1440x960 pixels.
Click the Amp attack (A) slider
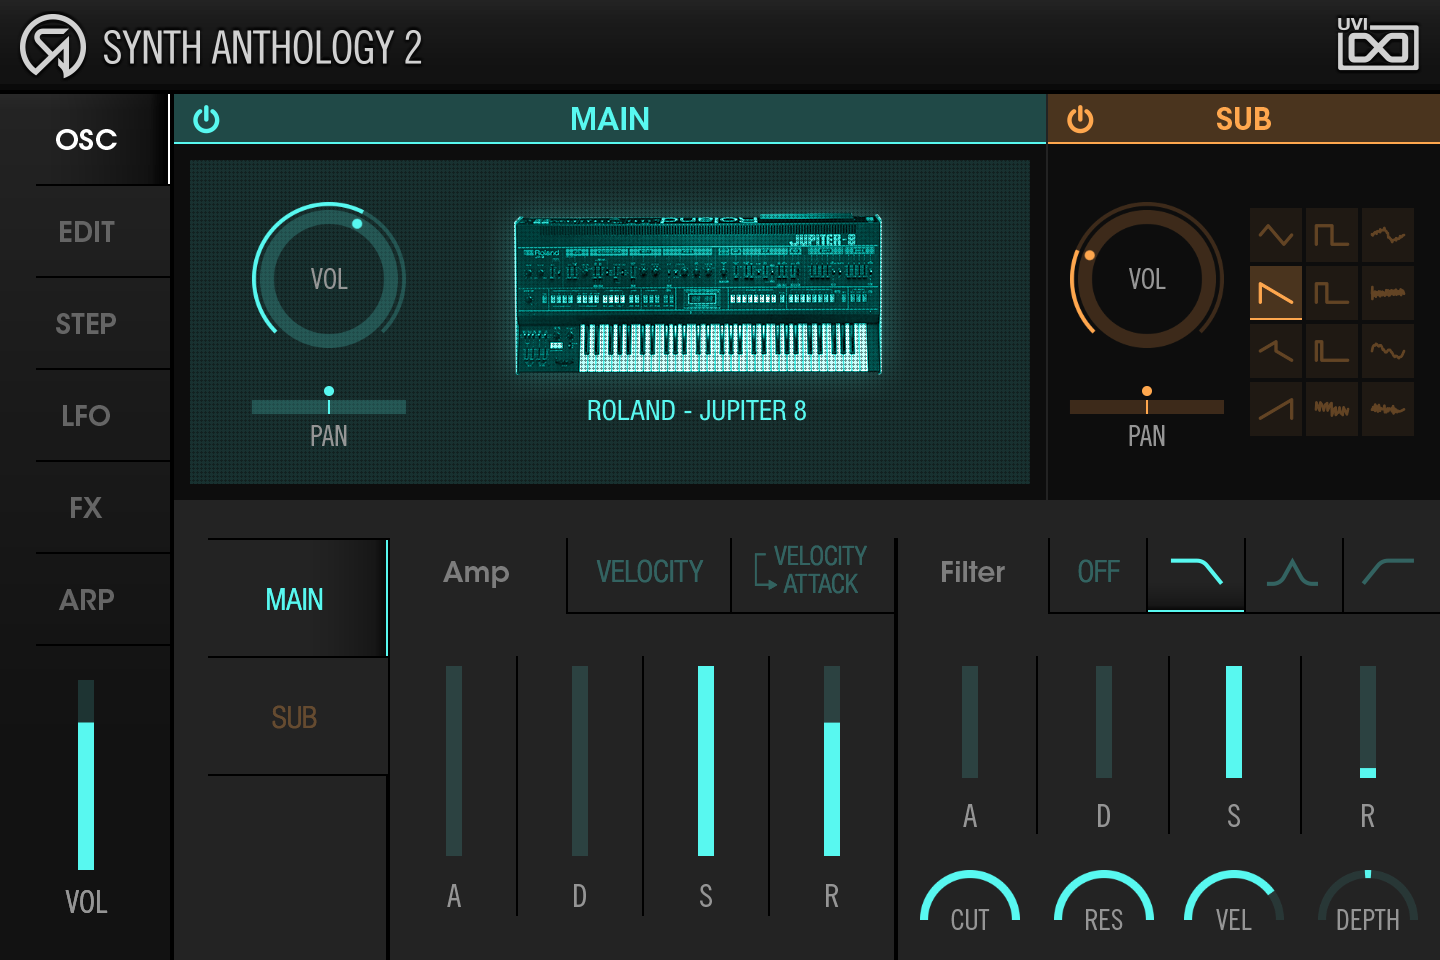[454, 761]
